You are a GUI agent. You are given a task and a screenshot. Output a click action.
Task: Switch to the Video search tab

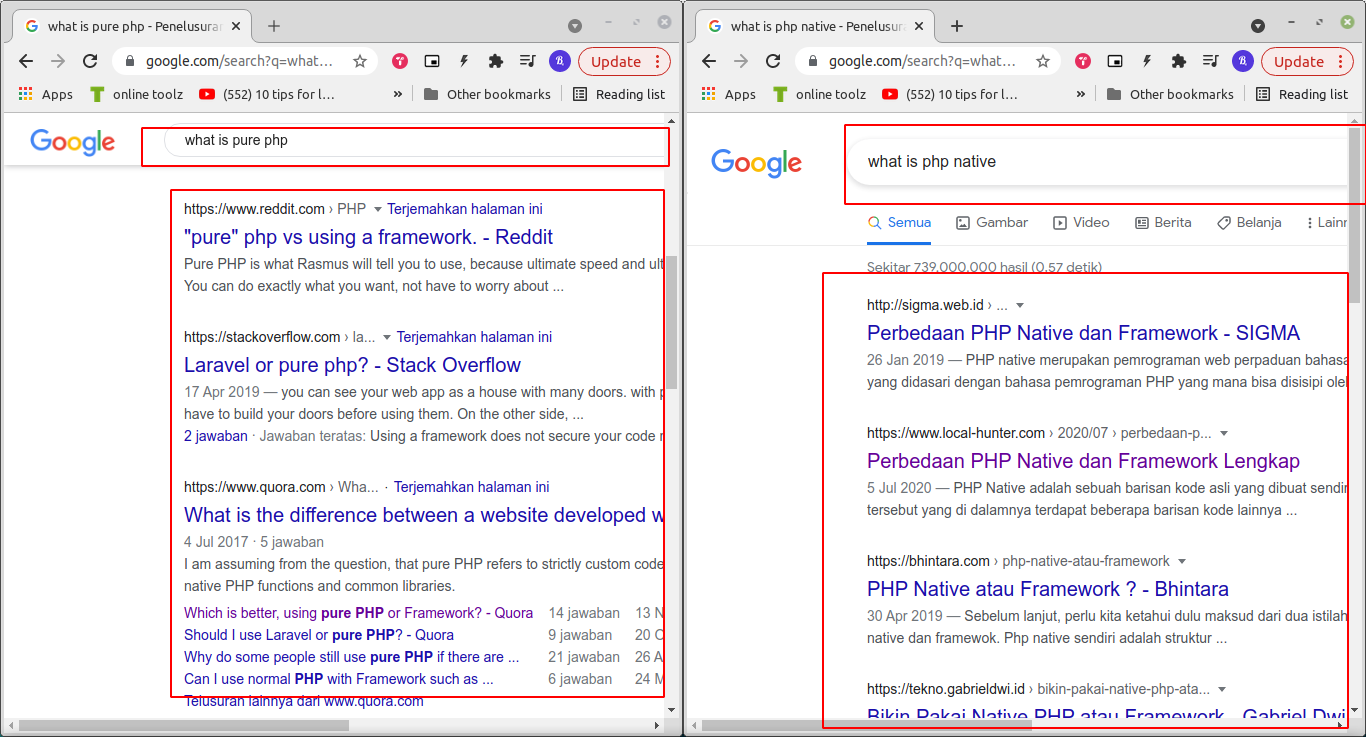click(1081, 222)
